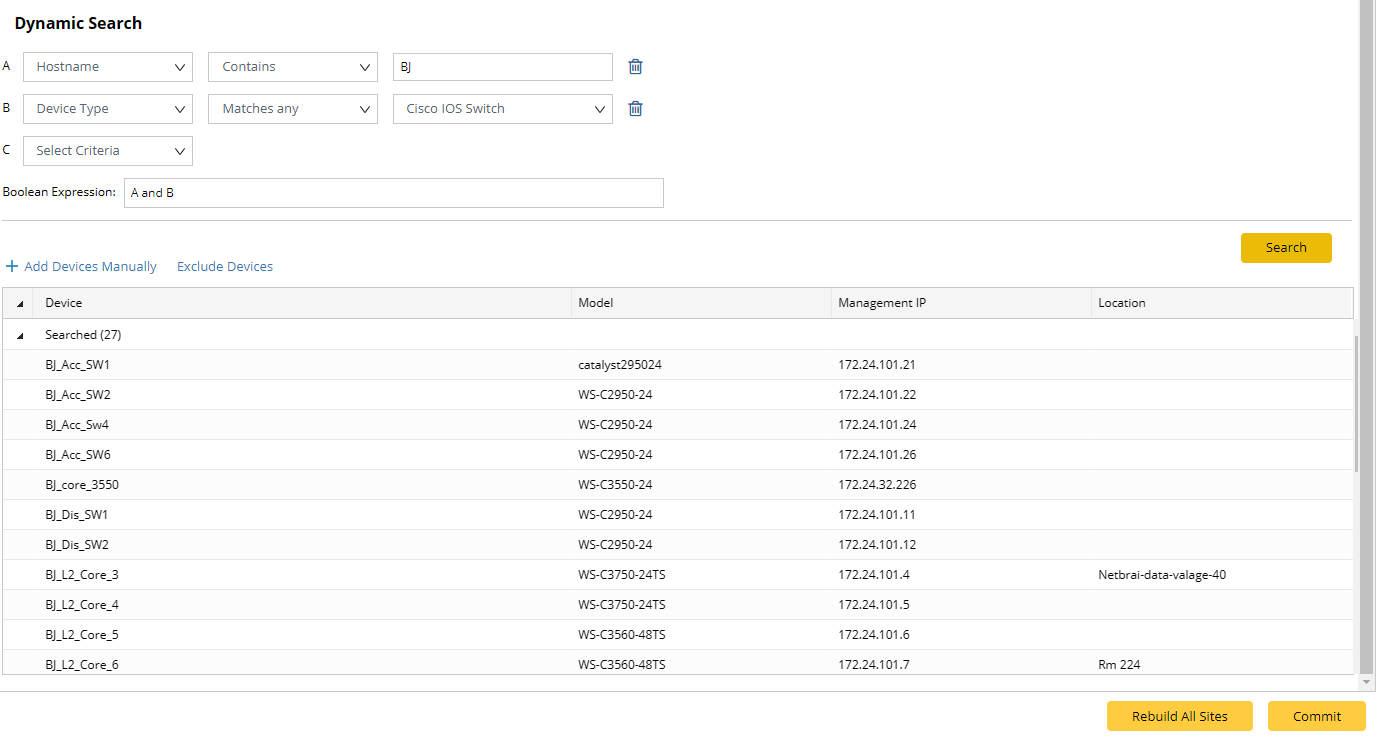This screenshot has height=746, width=1380.
Task: Toggle the table header collapse-all triangle
Action: (x=20, y=303)
